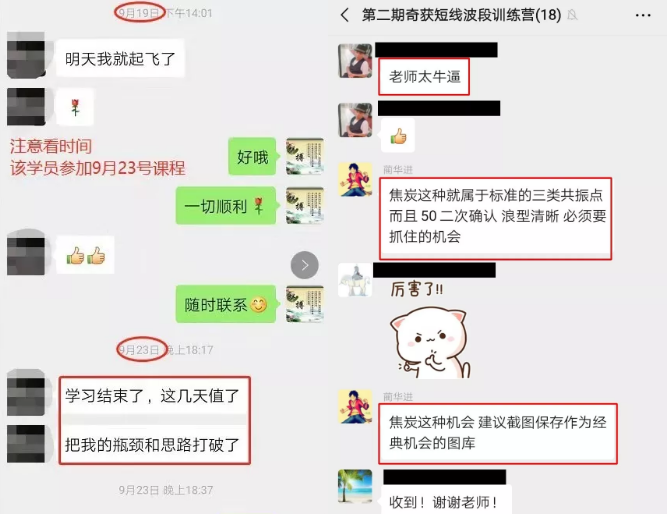Tap the green 随时联系 message bubble
The height and width of the screenshot is (514, 667).
[x=226, y=304]
